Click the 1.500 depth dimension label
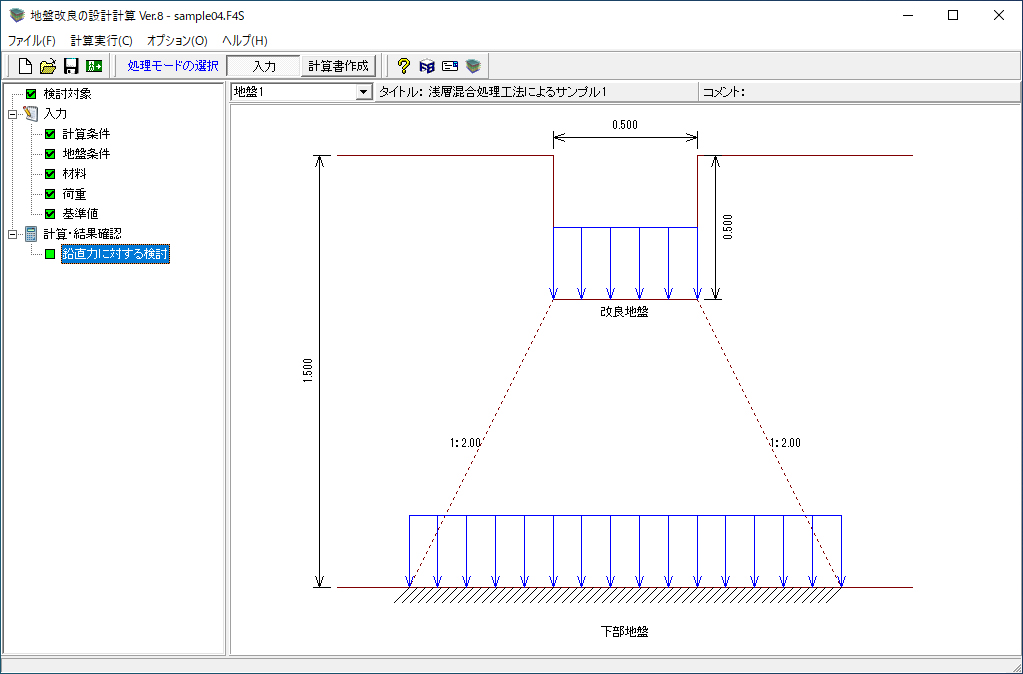 [308, 371]
